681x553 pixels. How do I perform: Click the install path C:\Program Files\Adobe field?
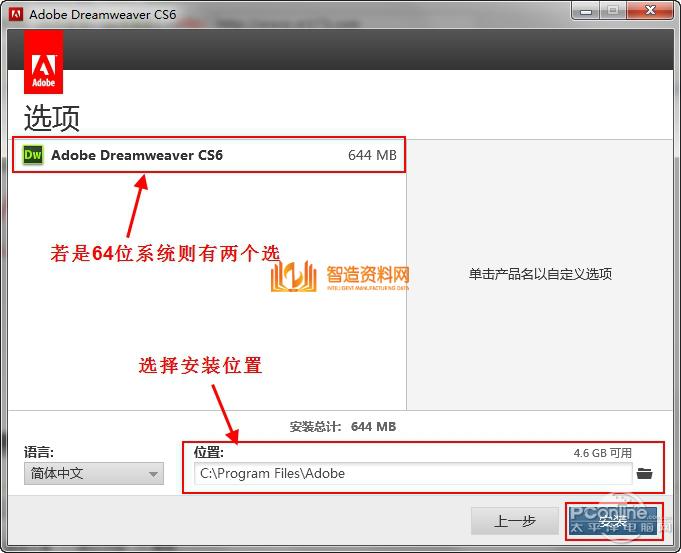click(413, 474)
